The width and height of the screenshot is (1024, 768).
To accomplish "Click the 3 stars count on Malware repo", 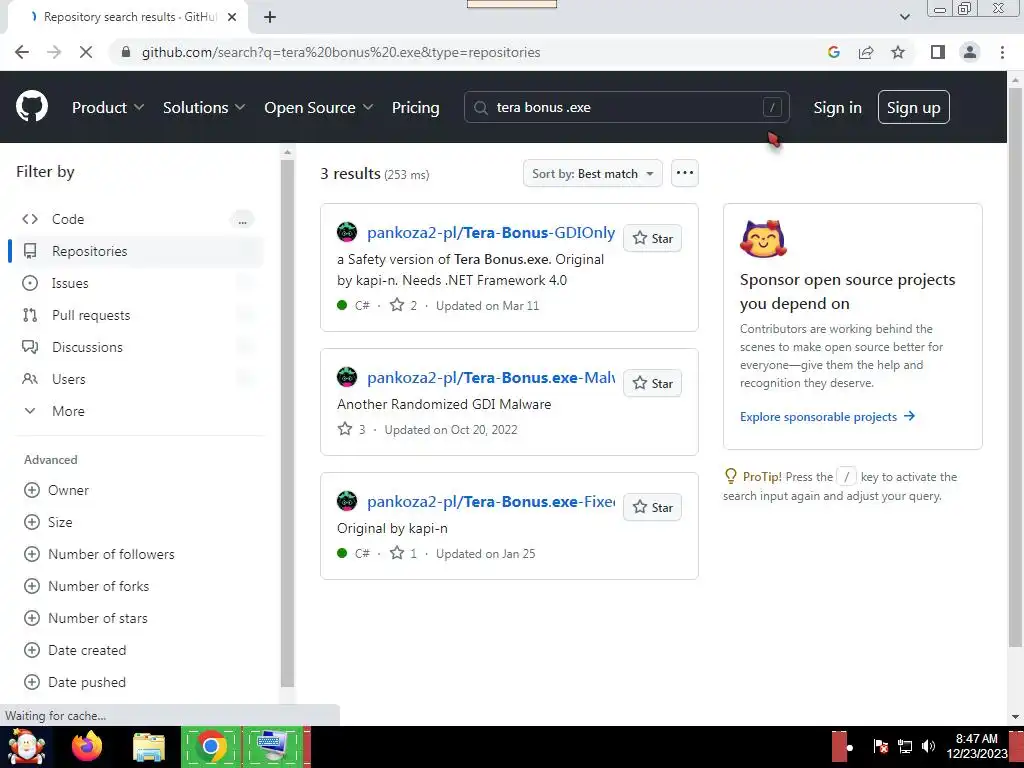I will 352,429.
